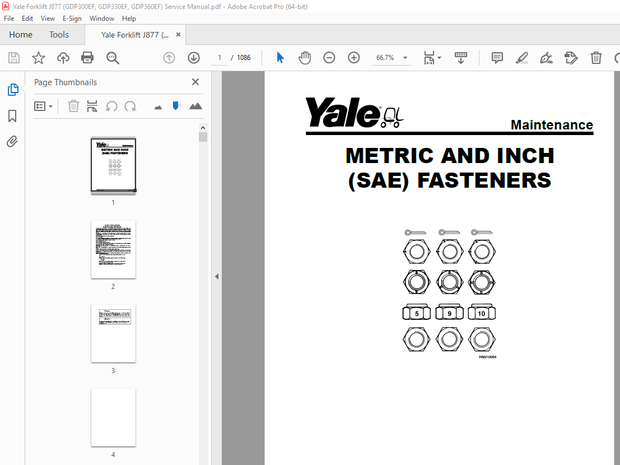Open the Bookmarks pane icon

(x=12, y=116)
